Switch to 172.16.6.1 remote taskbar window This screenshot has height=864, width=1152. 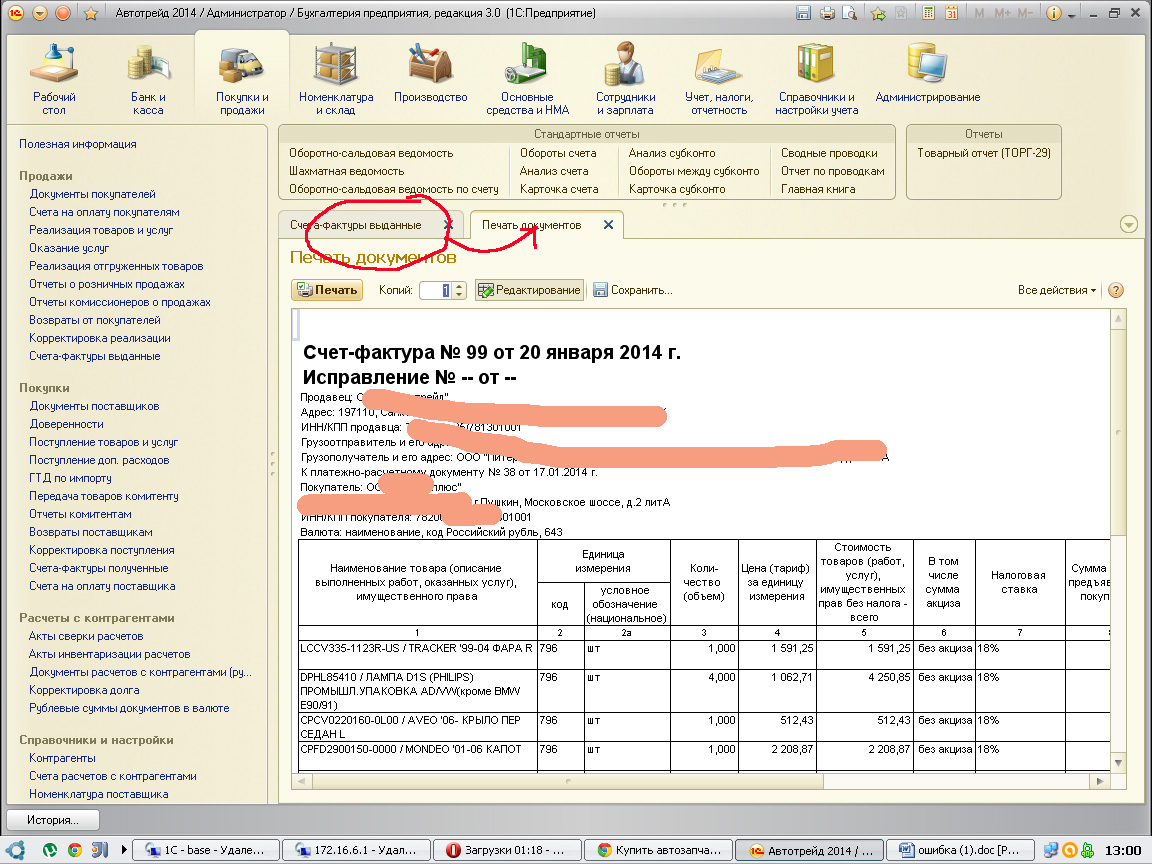click(x=357, y=850)
